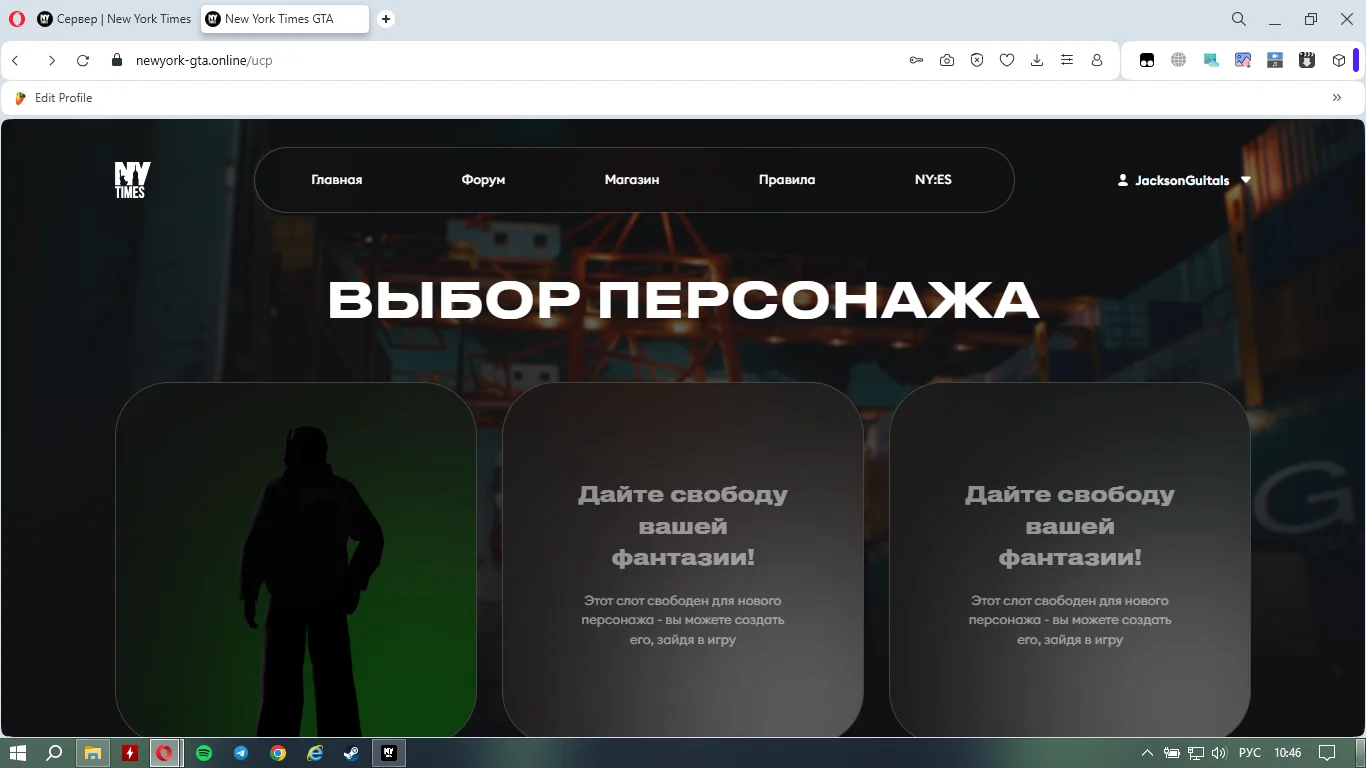Open Opera easy setup sliders icon
This screenshot has height=768, width=1366.
pyautogui.click(x=1067, y=60)
